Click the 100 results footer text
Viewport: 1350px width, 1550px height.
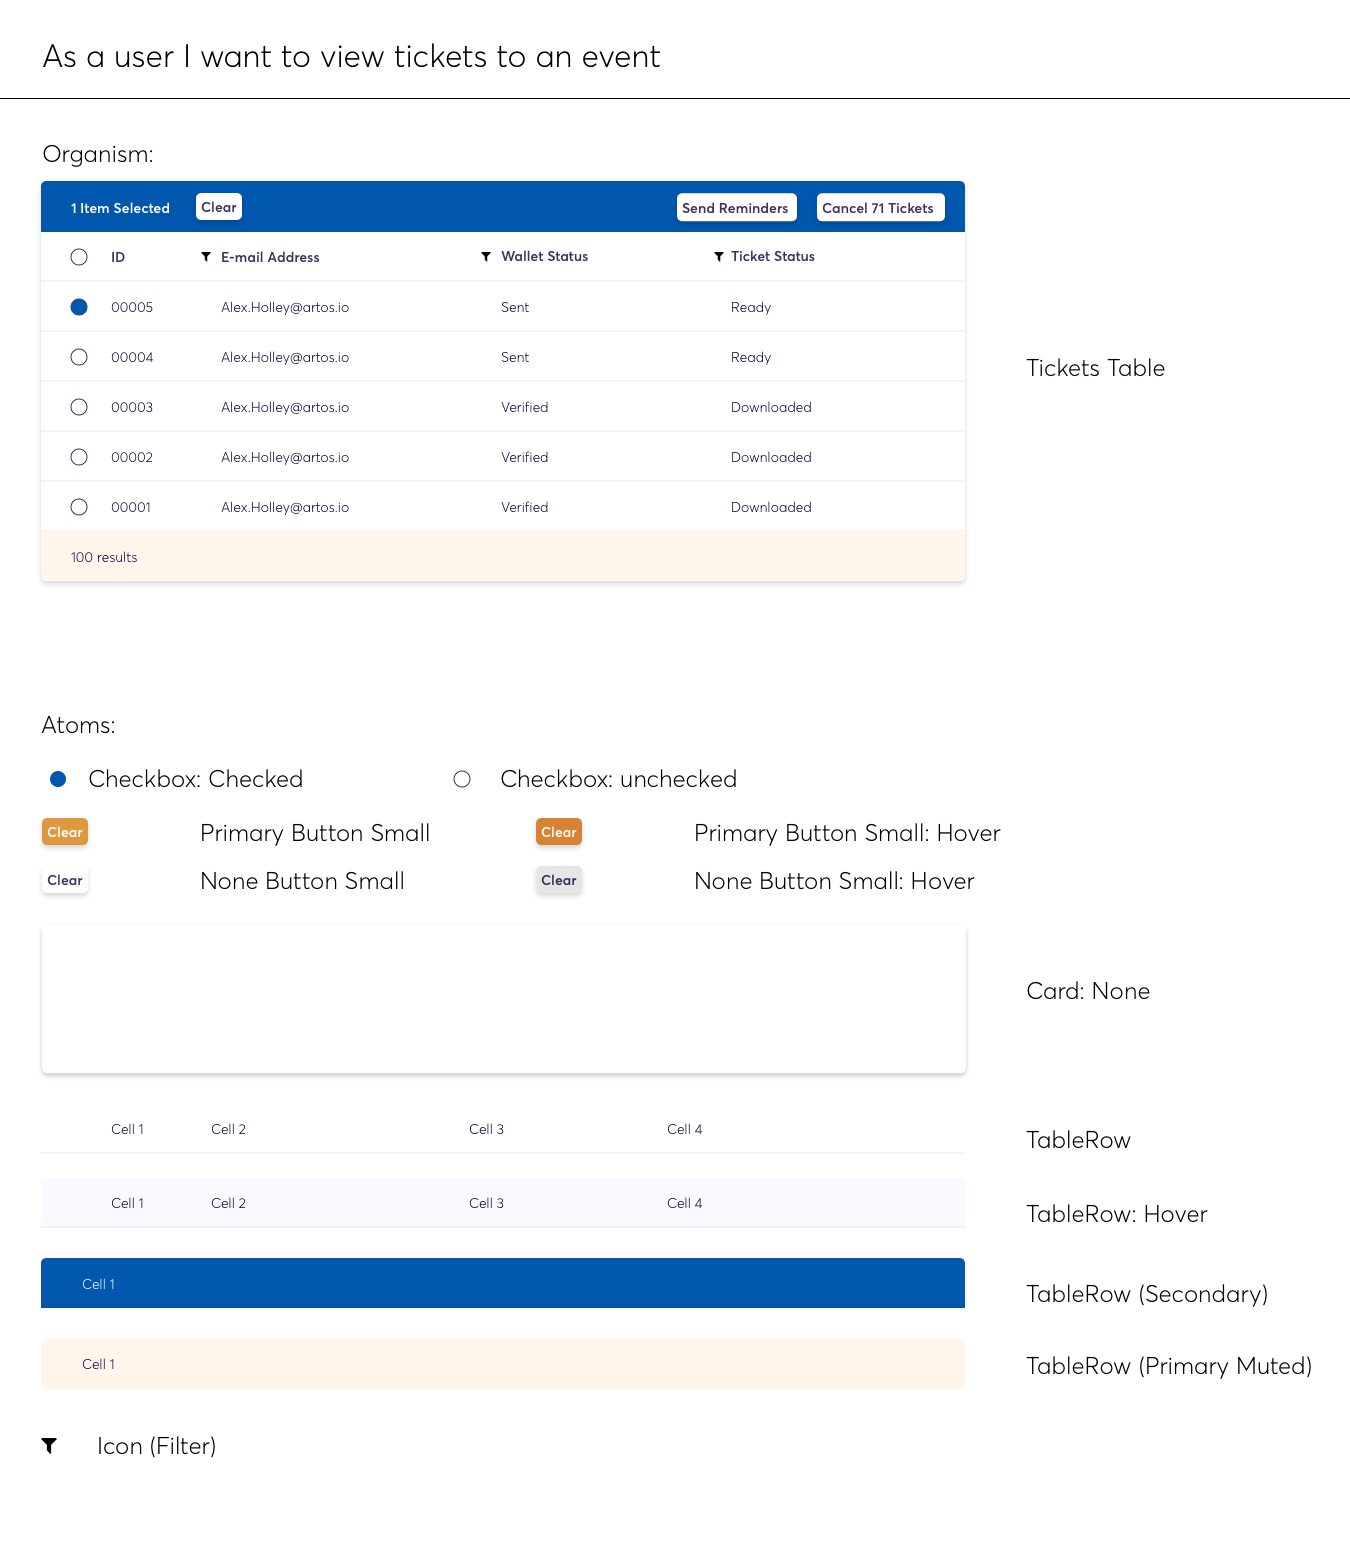pos(104,557)
